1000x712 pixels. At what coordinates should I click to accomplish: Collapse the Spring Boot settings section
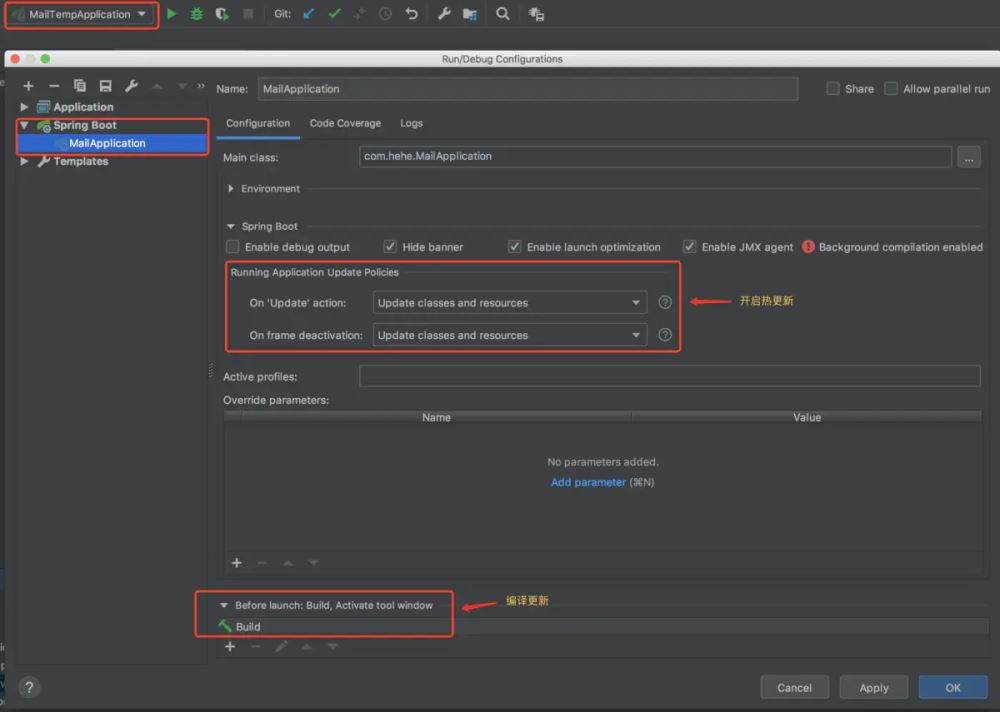[231, 226]
